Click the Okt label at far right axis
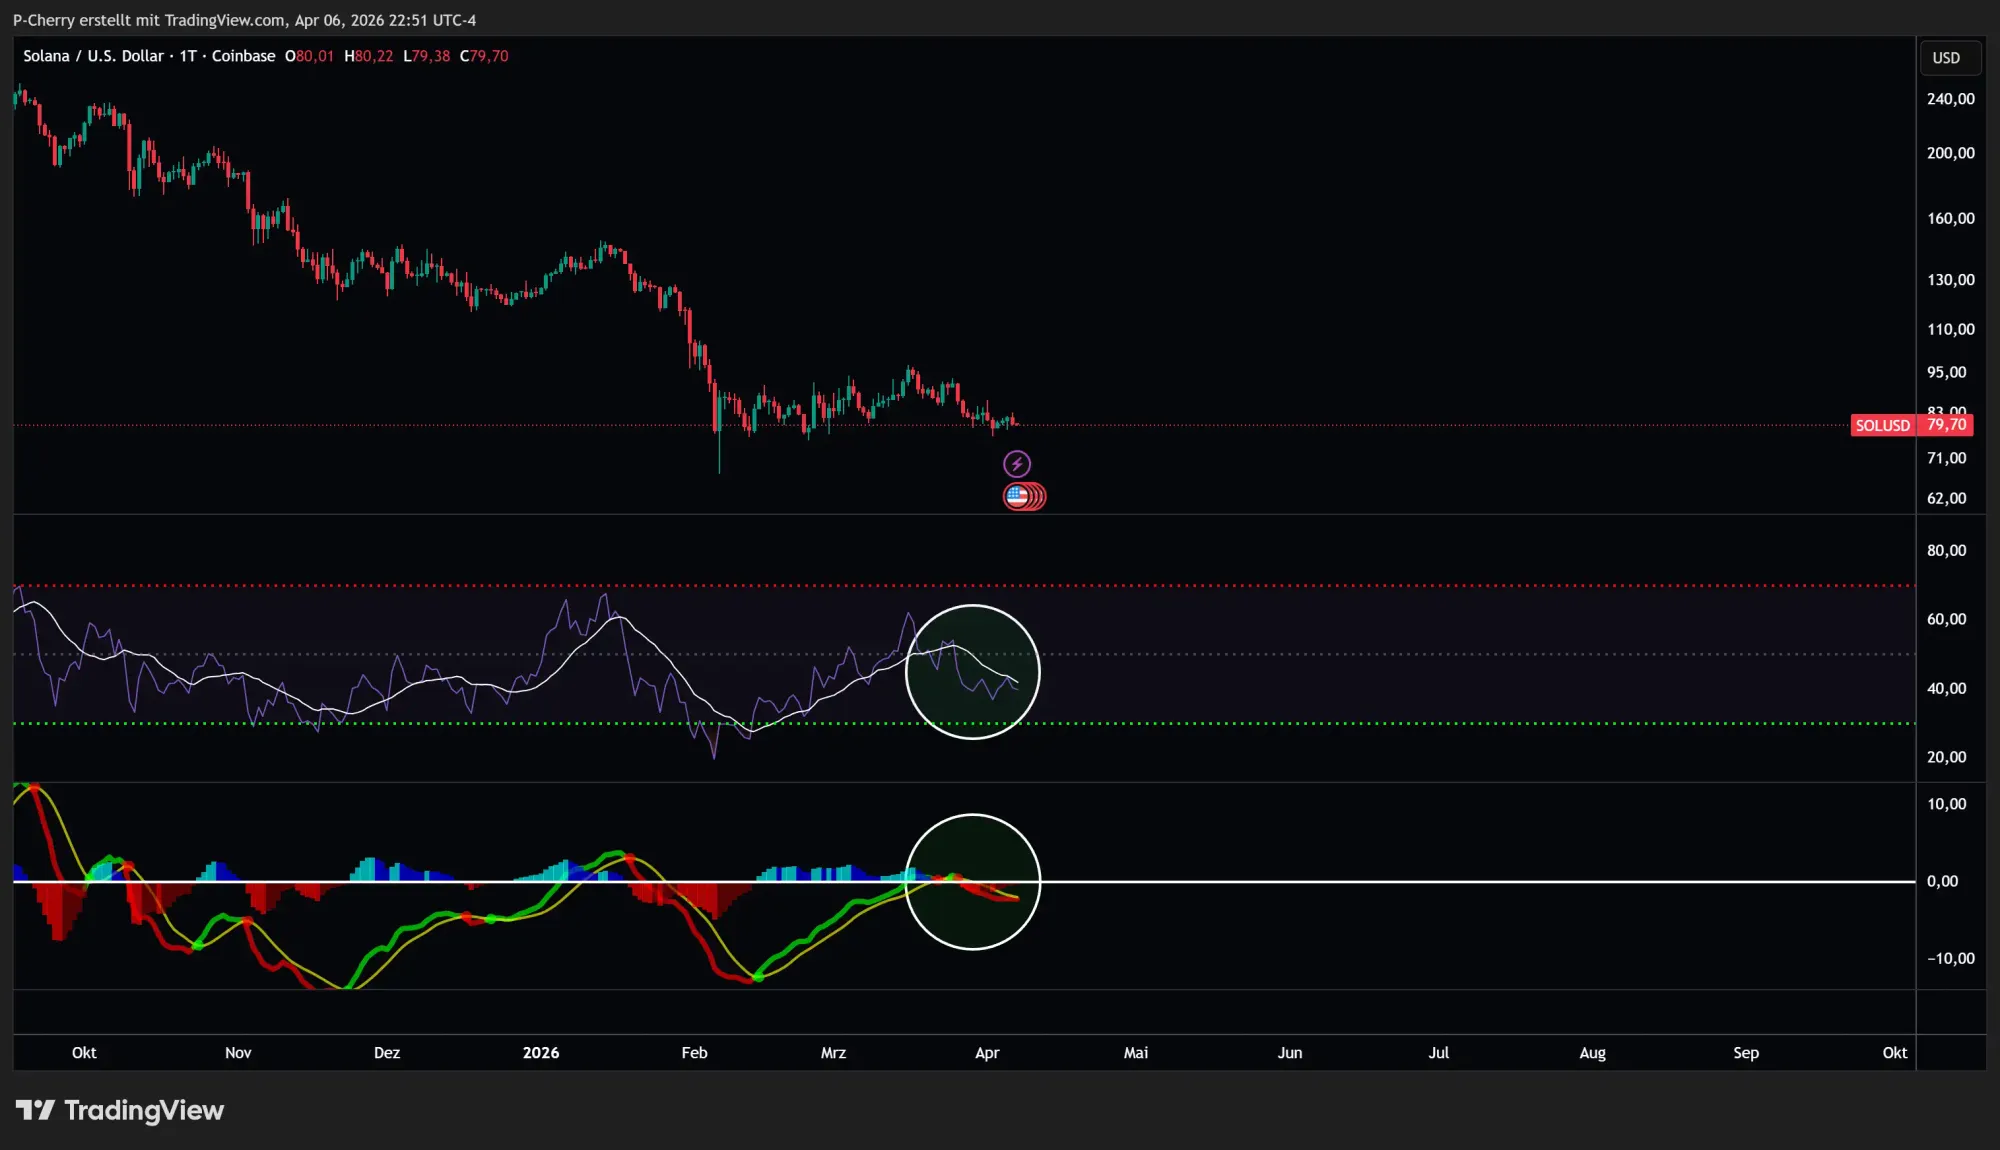 click(x=1894, y=1052)
